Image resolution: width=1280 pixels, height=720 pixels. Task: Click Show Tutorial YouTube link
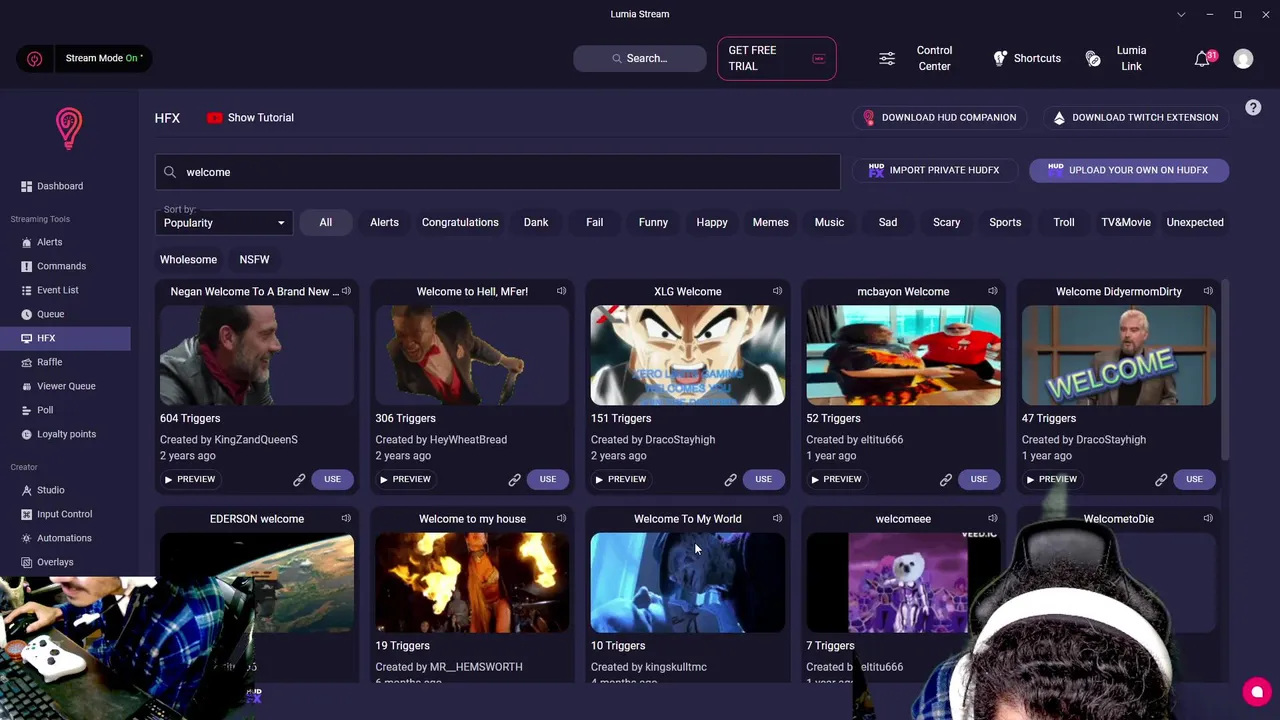tap(250, 117)
